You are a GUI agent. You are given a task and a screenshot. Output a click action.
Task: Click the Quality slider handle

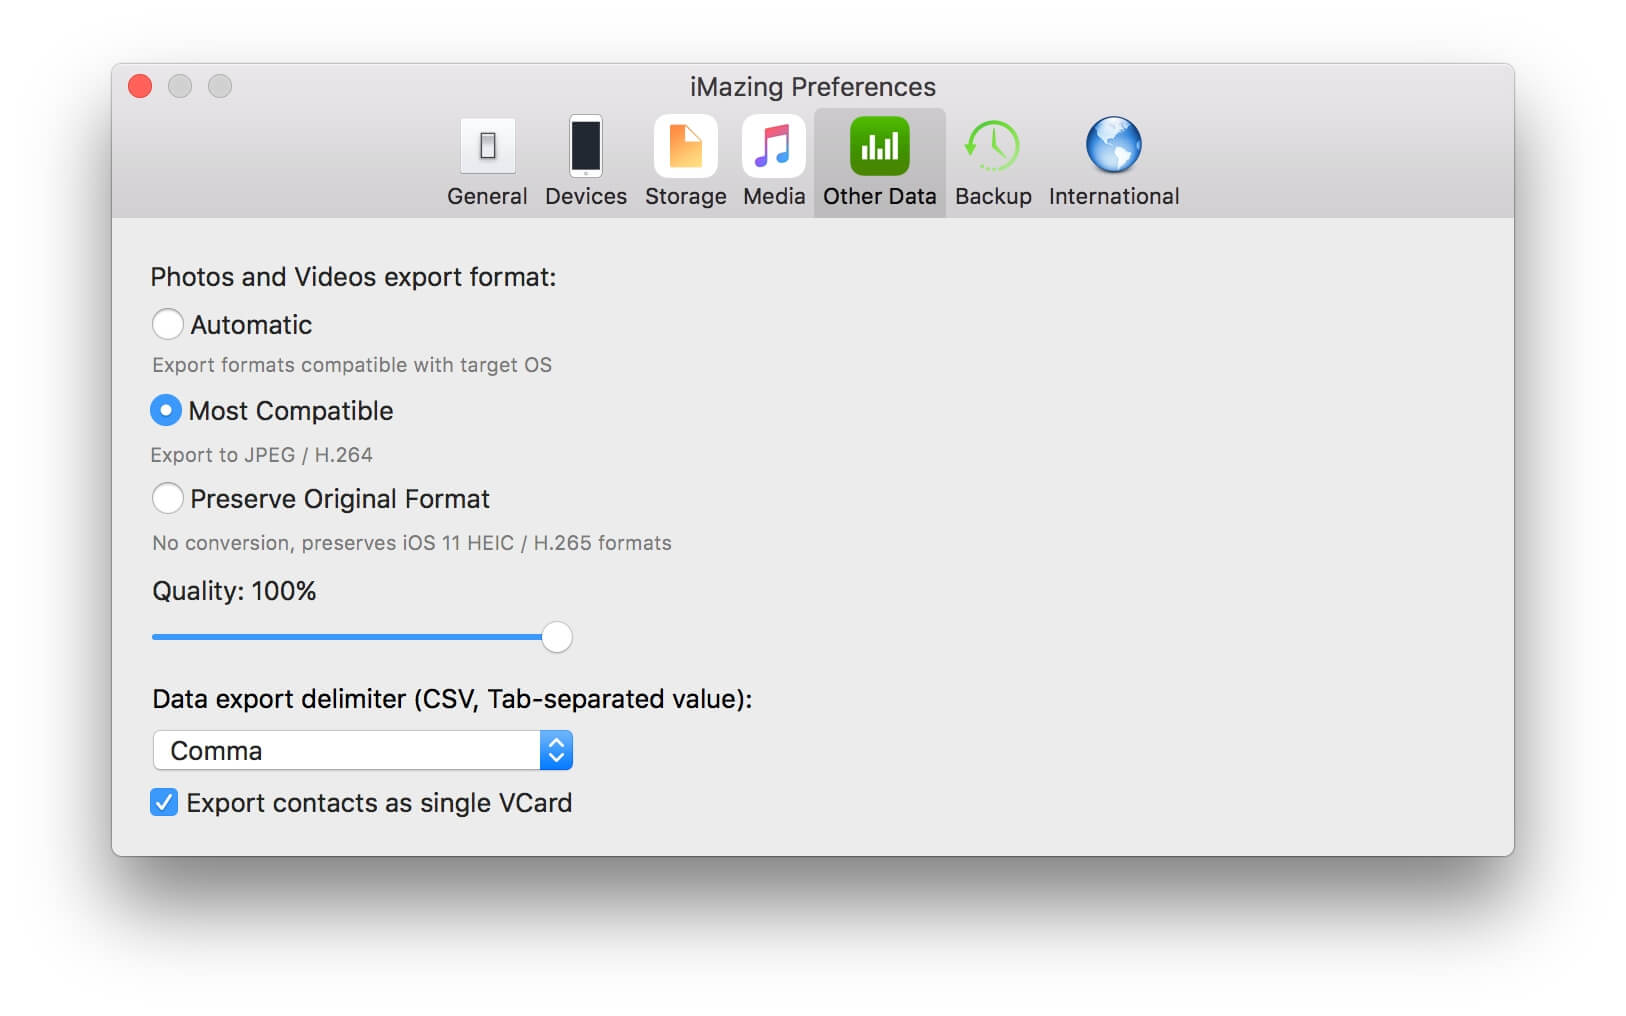click(x=557, y=637)
